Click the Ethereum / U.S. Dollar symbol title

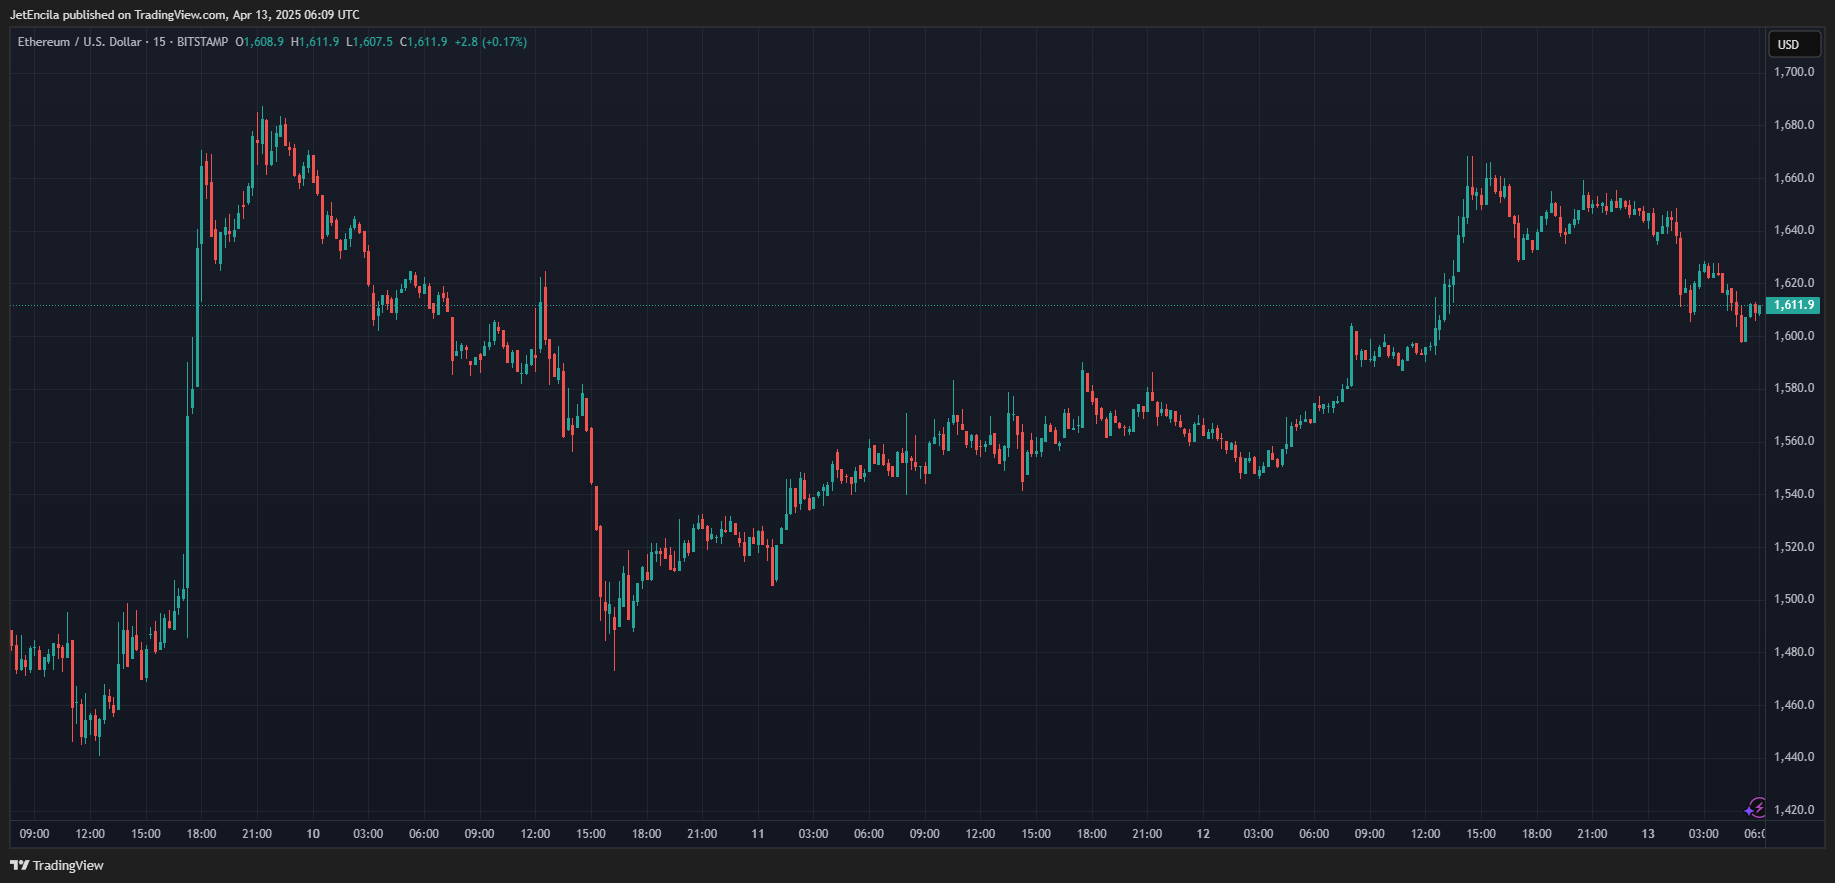(80, 42)
